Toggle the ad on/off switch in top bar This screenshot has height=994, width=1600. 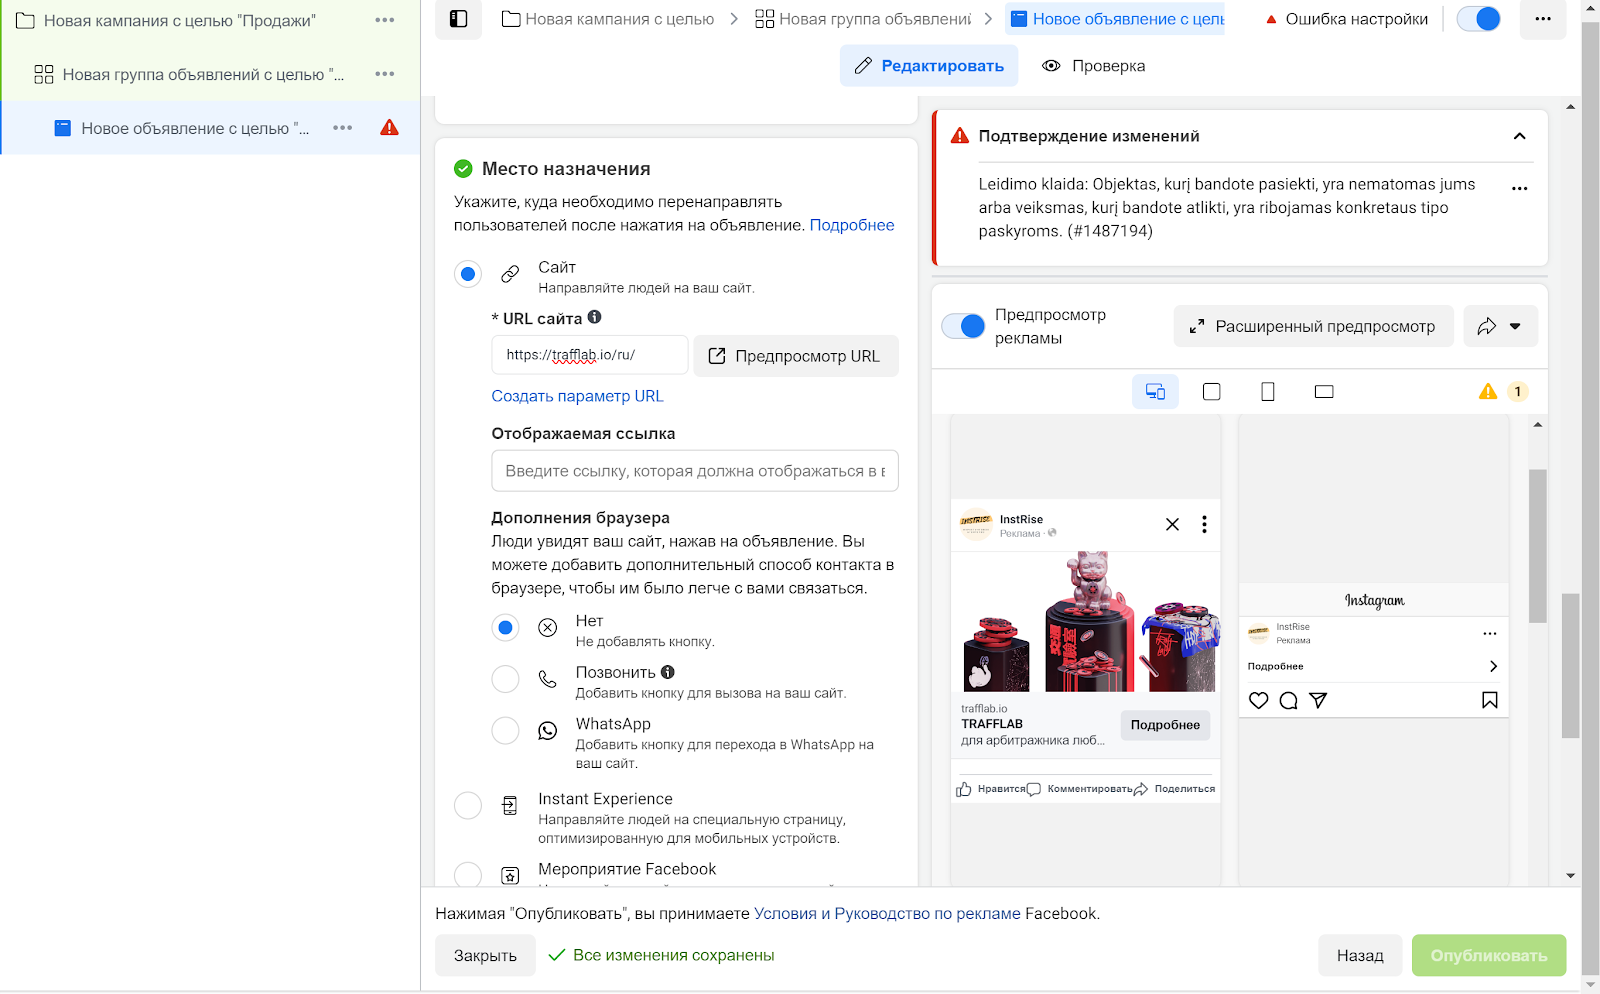[x=1479, y=19]
